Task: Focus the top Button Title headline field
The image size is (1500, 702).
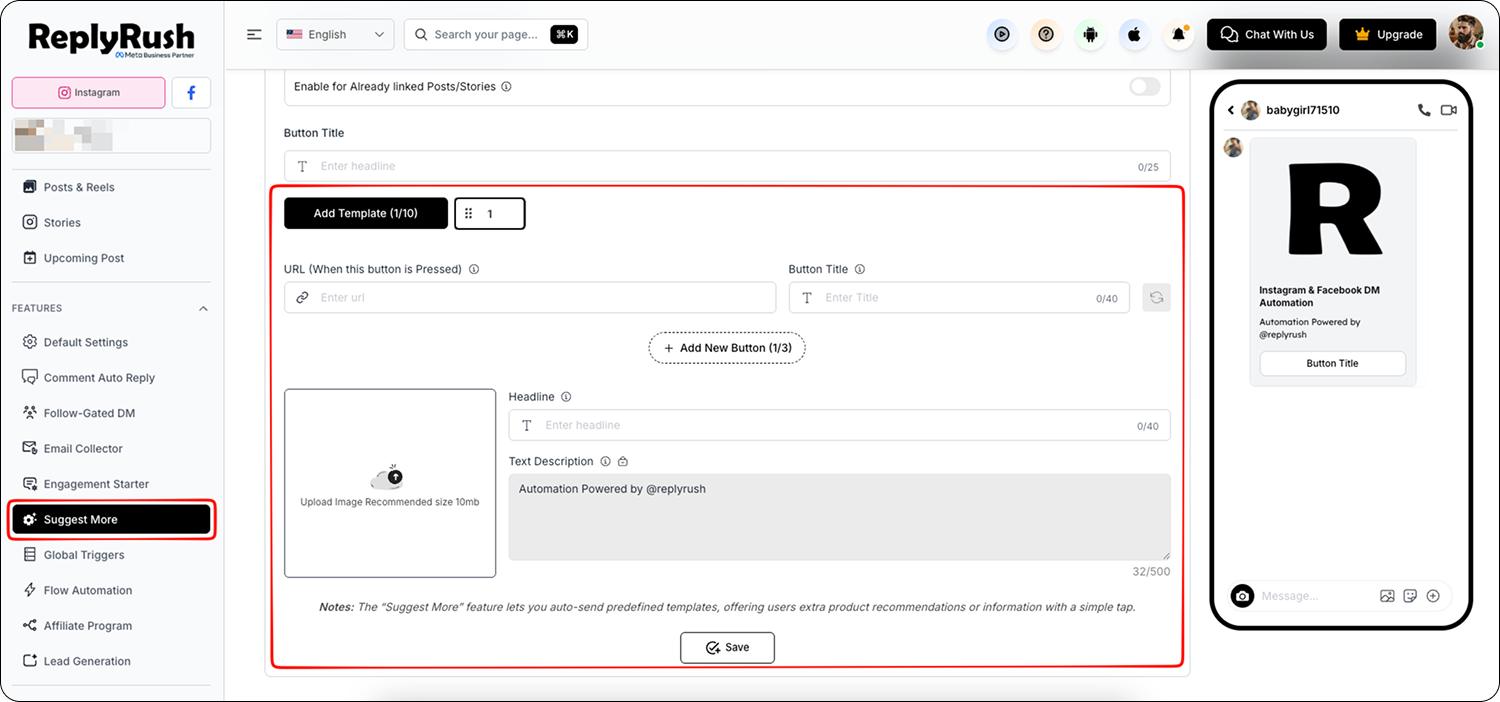Action: tap(727, 166)
